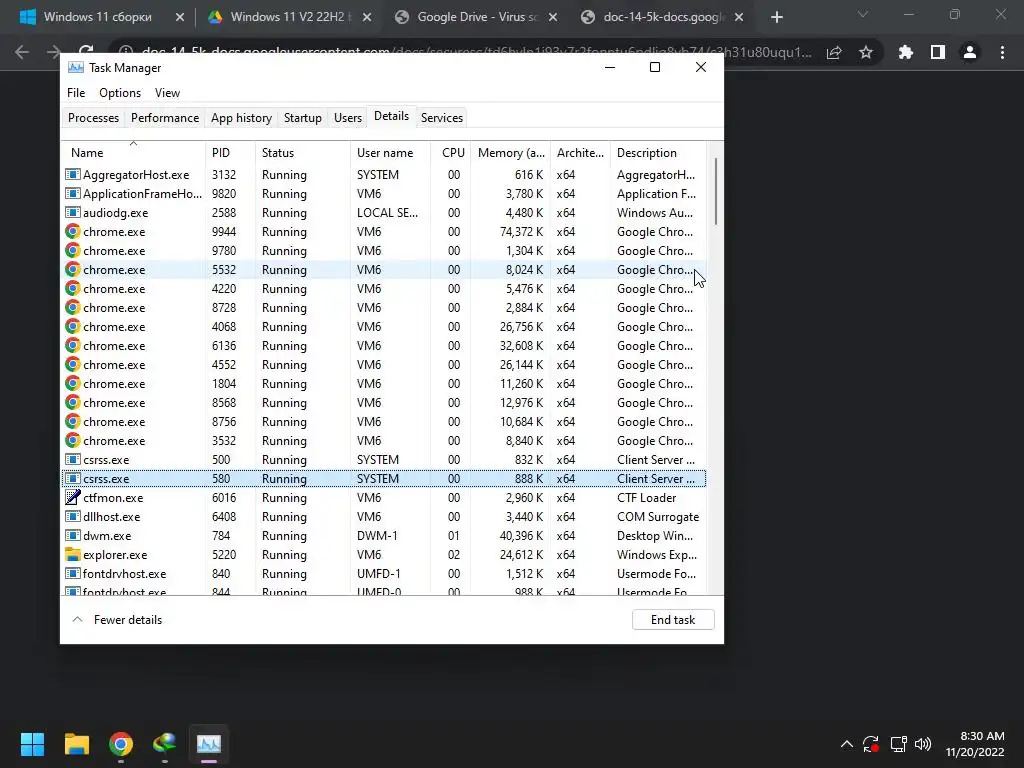Viewport: 1024px width, 768px height.
Task: Select the csrss.exe row with PID 580
Action: tap(384, 479)
